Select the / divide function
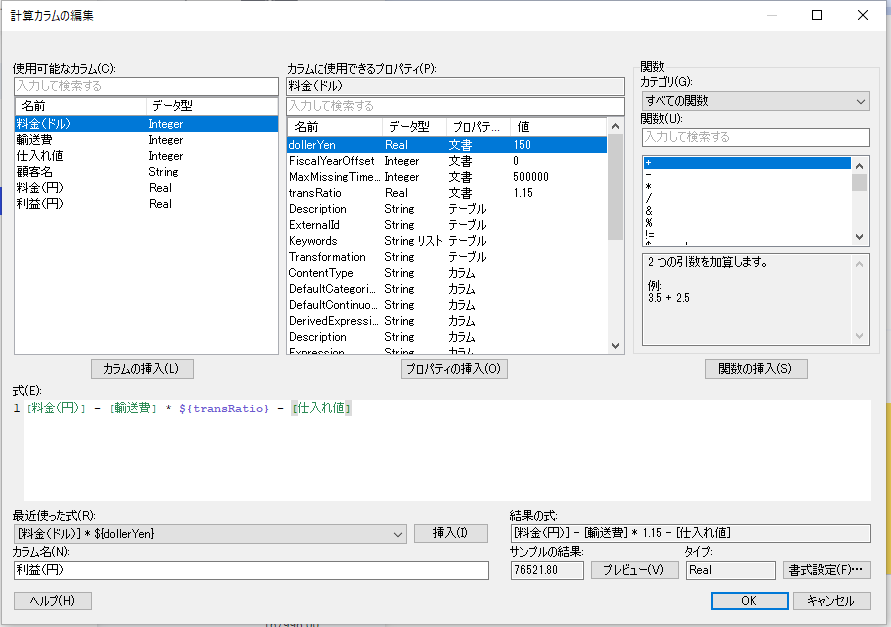Viewport: 891px width, 627px height. point(747,198)
